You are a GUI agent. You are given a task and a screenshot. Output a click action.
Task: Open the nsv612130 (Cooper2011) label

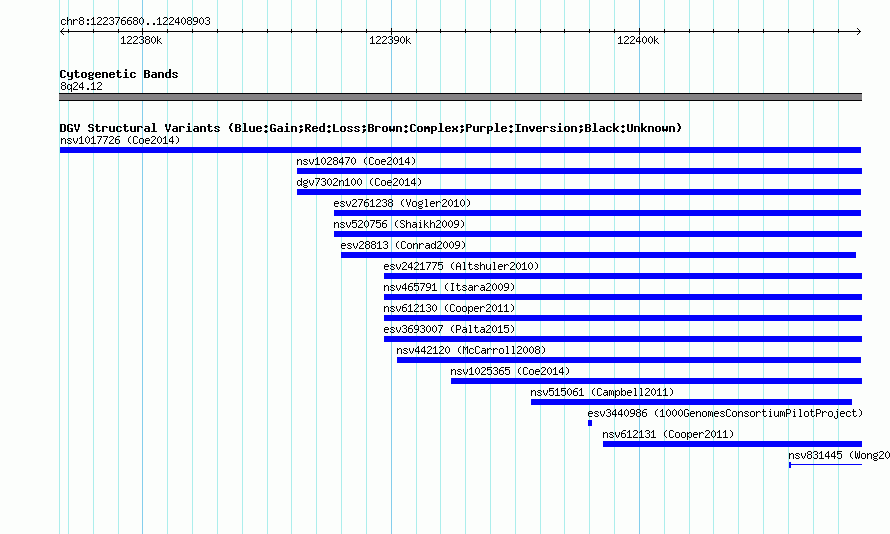click(x=449, y=308)
